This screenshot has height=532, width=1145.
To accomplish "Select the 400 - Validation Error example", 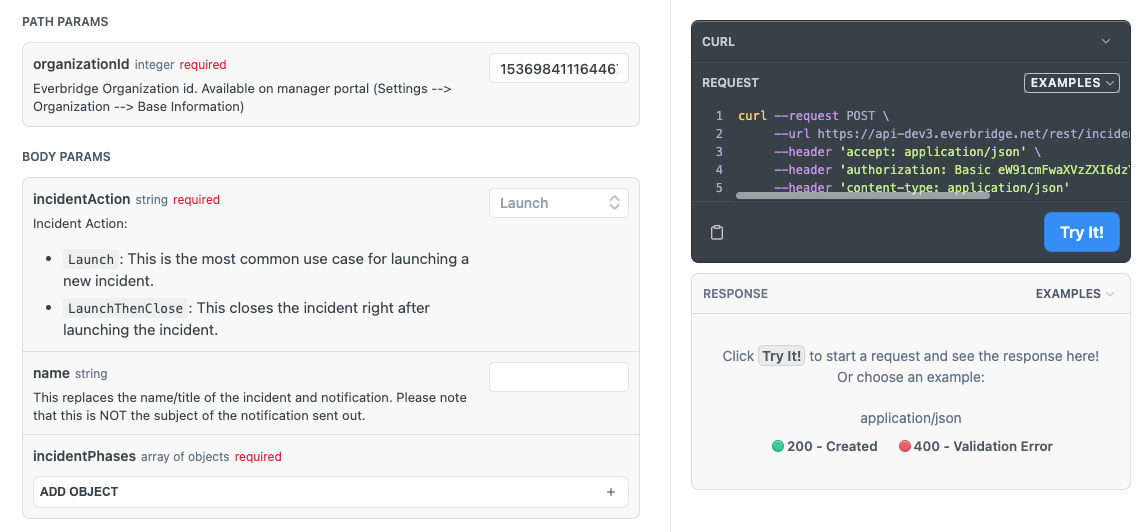I will 982,446.
